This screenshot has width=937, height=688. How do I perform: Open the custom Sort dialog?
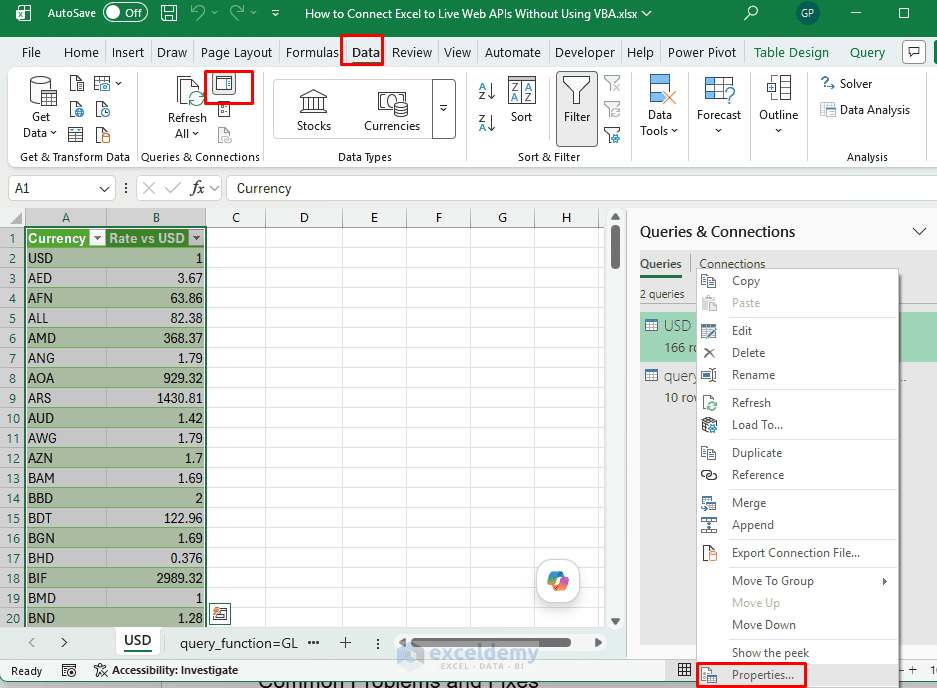(521, 100)
